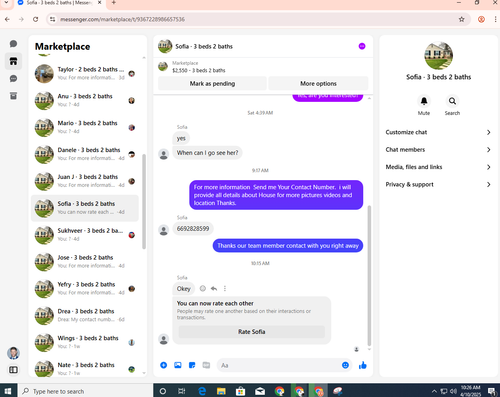500x397 pixels.
Task: Open the Chats icon in left sidebar
Action: coord(13,44)
